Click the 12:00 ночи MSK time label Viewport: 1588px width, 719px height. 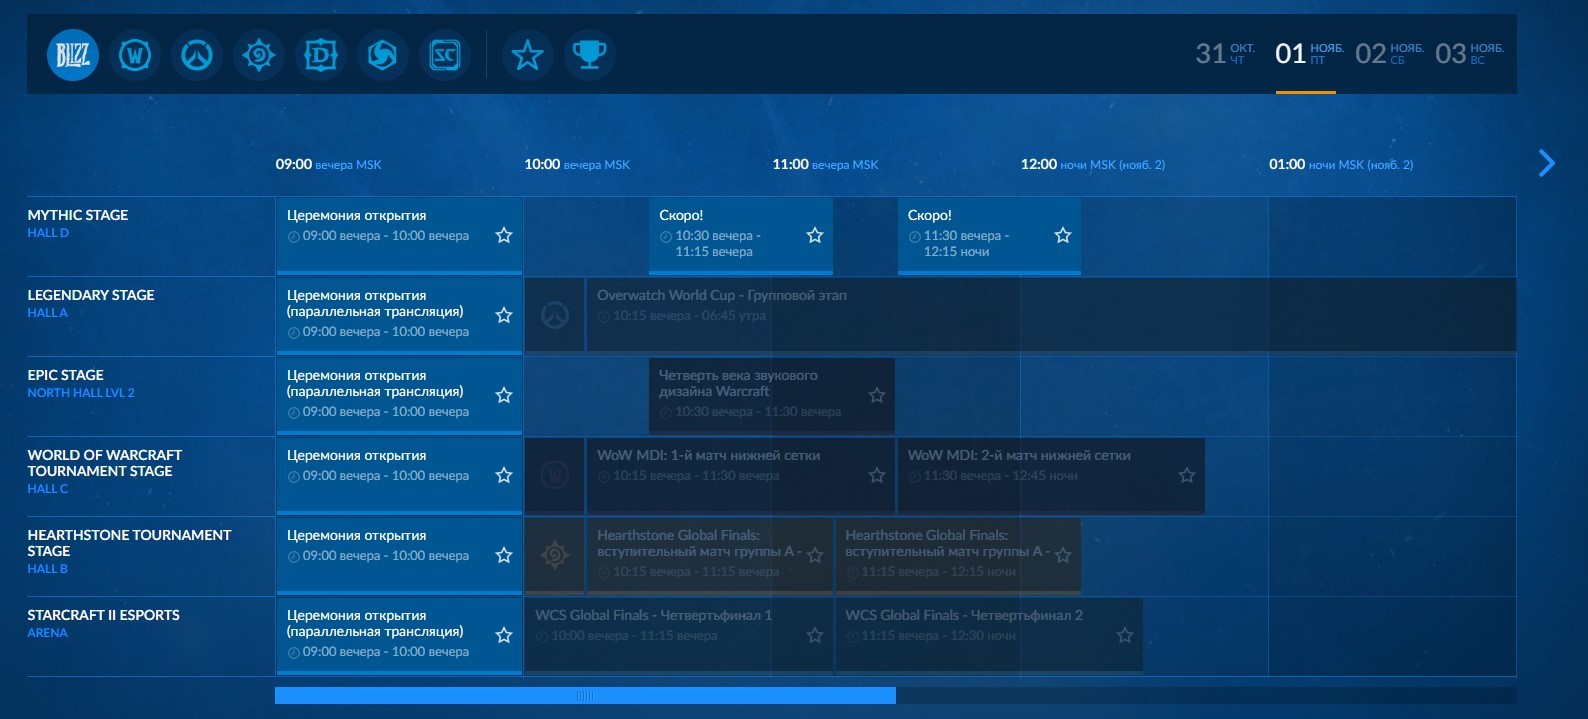[1093, 164]
